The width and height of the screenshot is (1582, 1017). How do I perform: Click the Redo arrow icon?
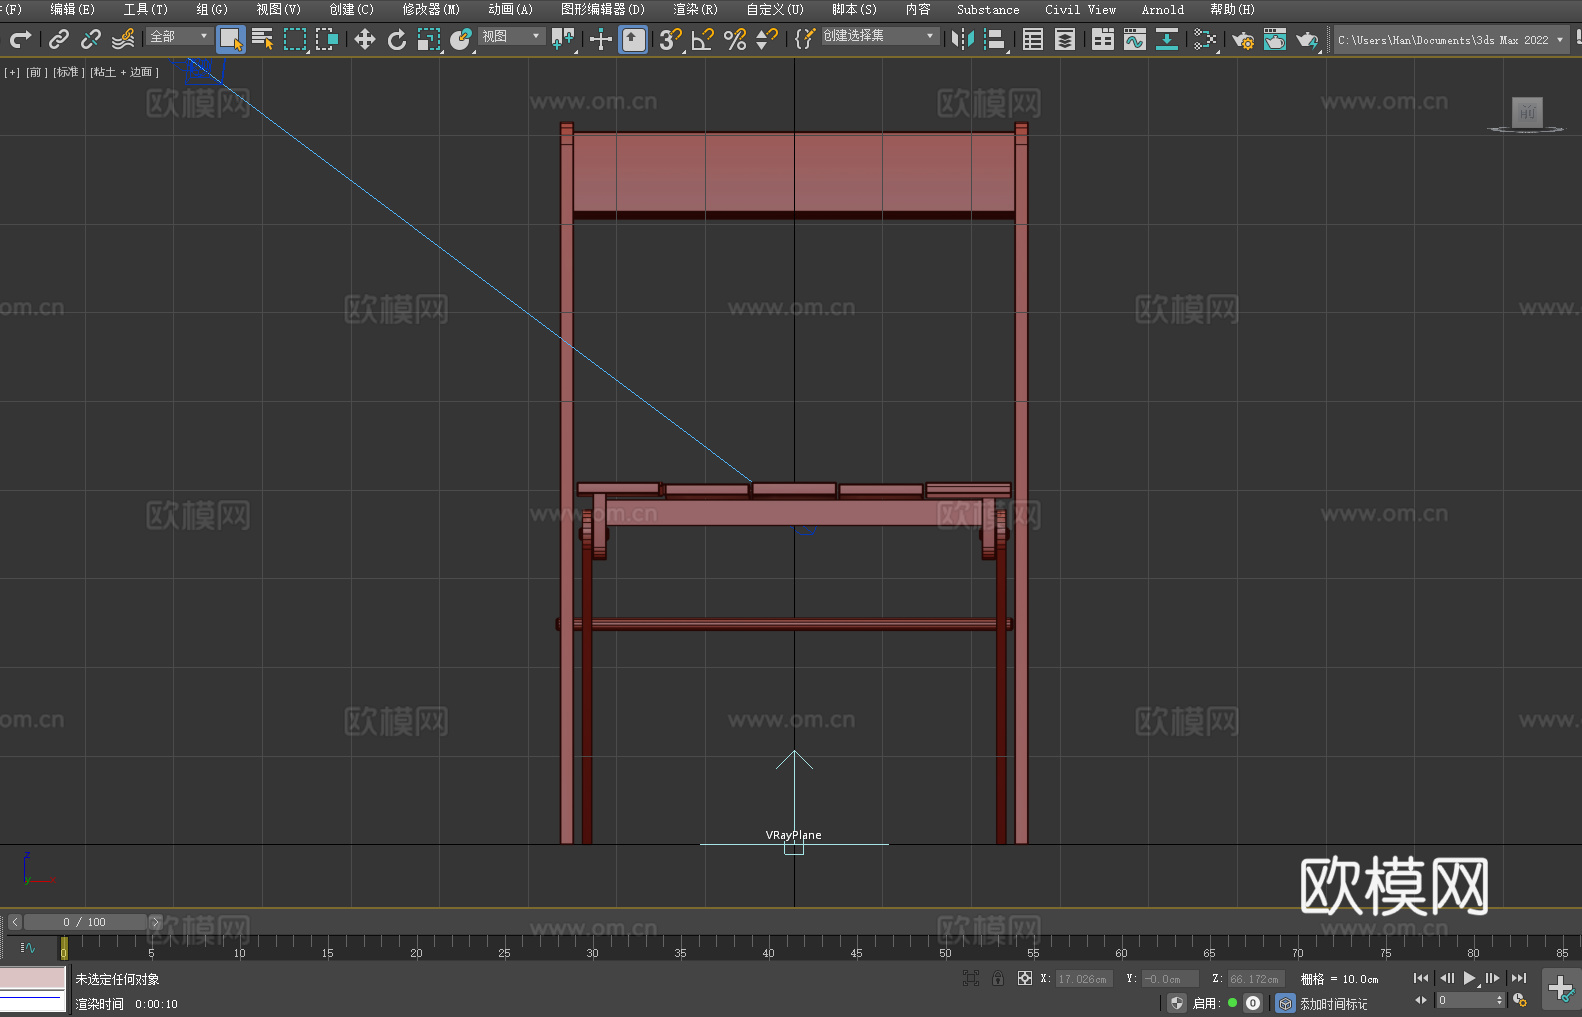tap(20, 39)
